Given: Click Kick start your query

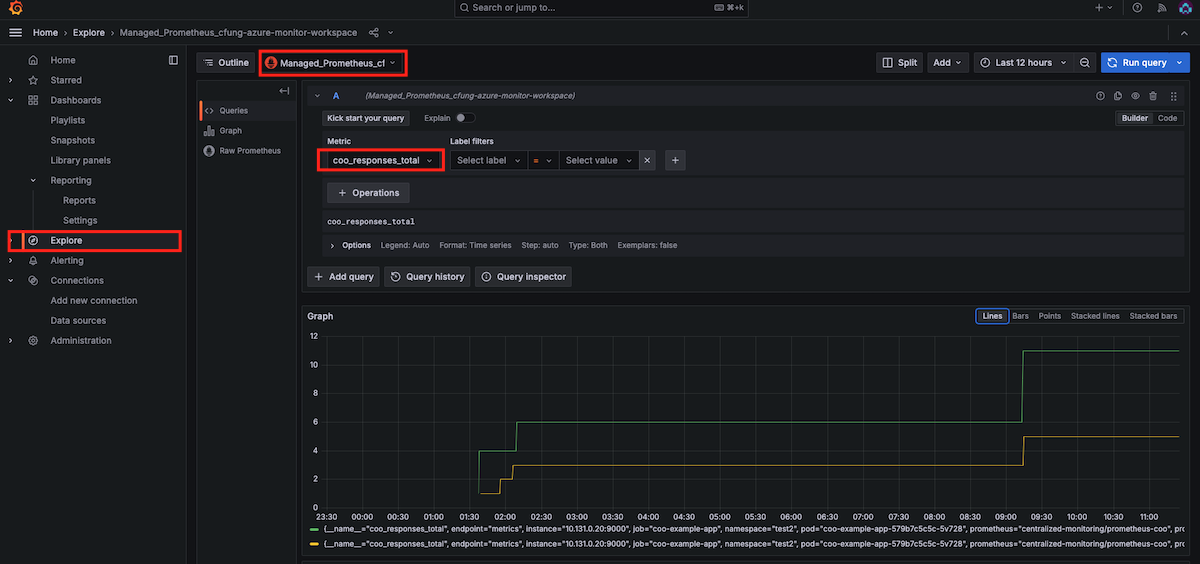Looking at the screenshot, I should click(x=366, y=118).
